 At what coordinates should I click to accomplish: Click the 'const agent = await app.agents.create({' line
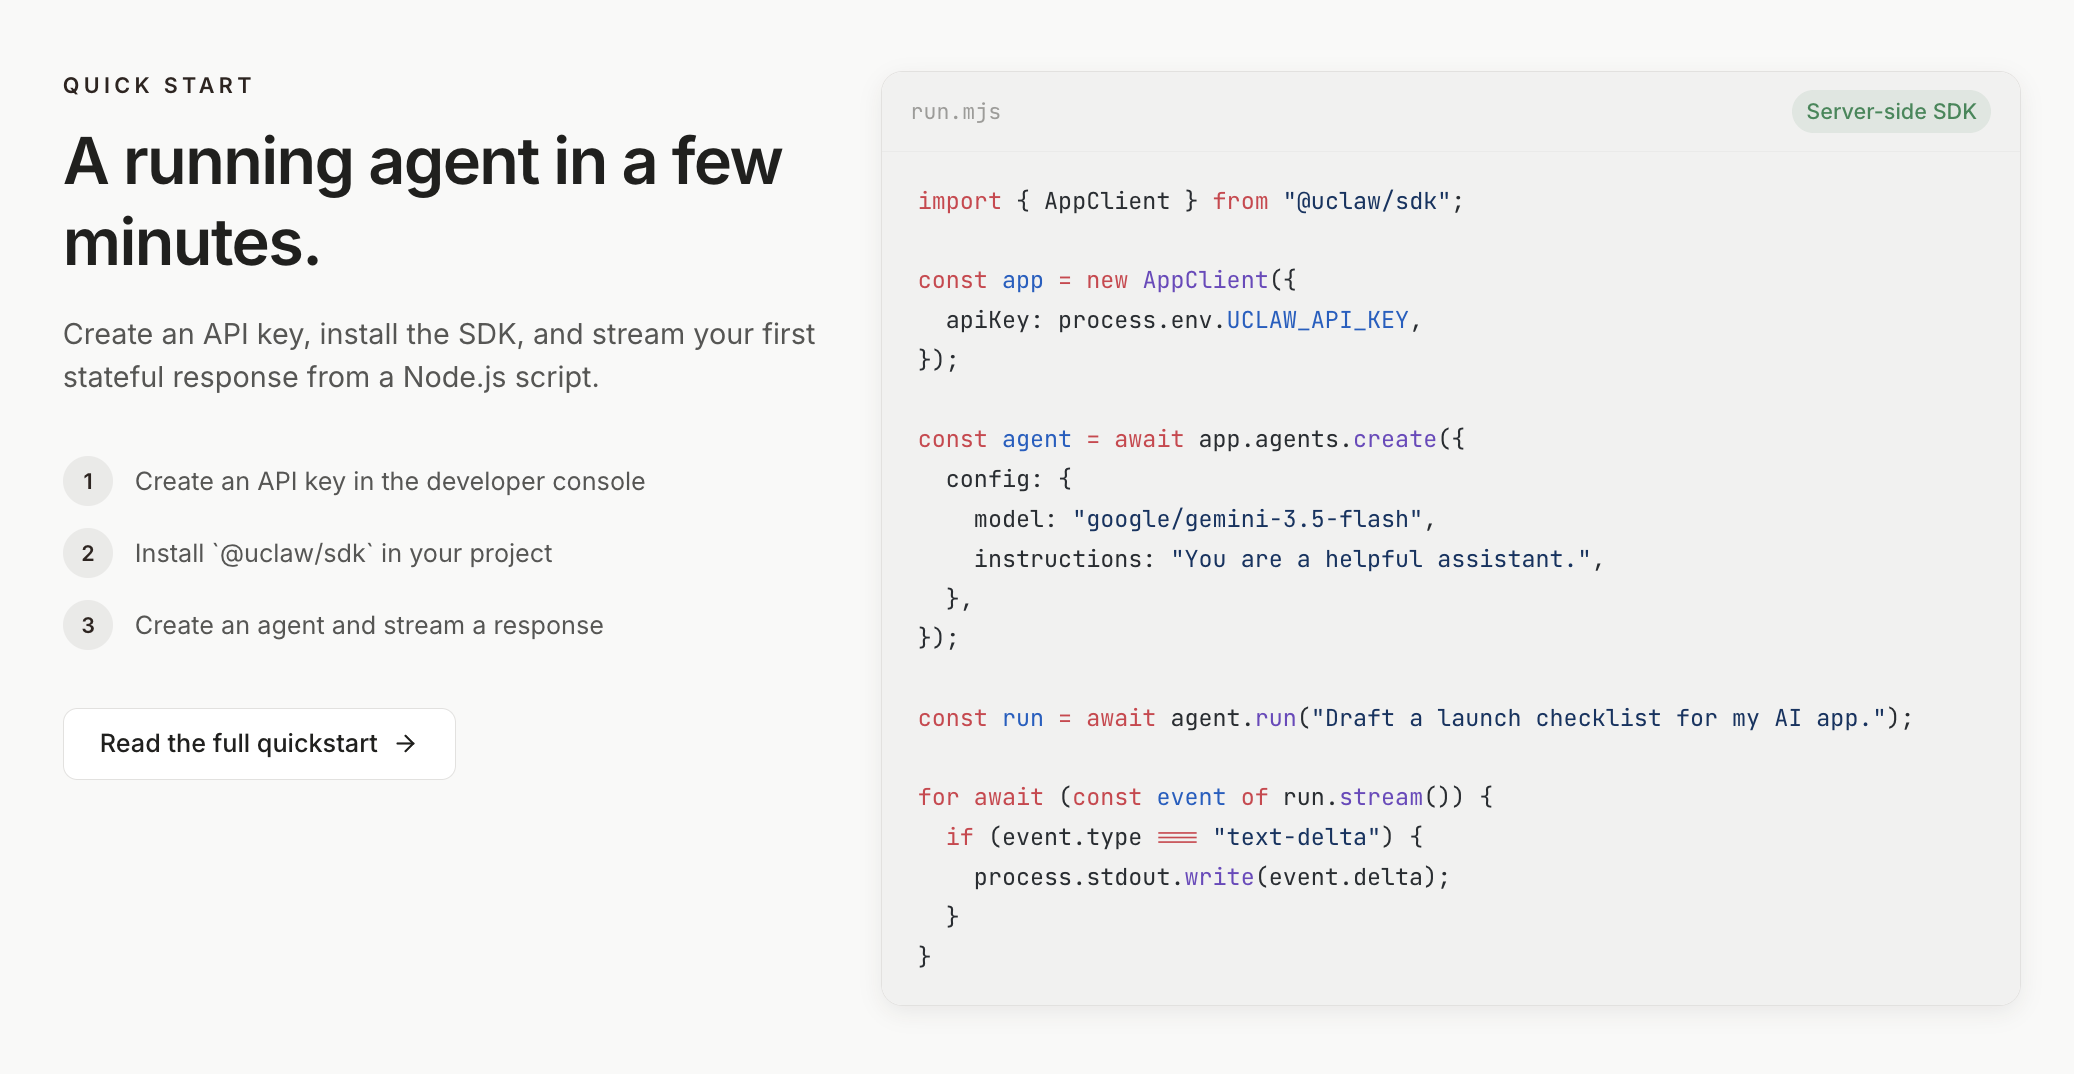[1192, 440]
